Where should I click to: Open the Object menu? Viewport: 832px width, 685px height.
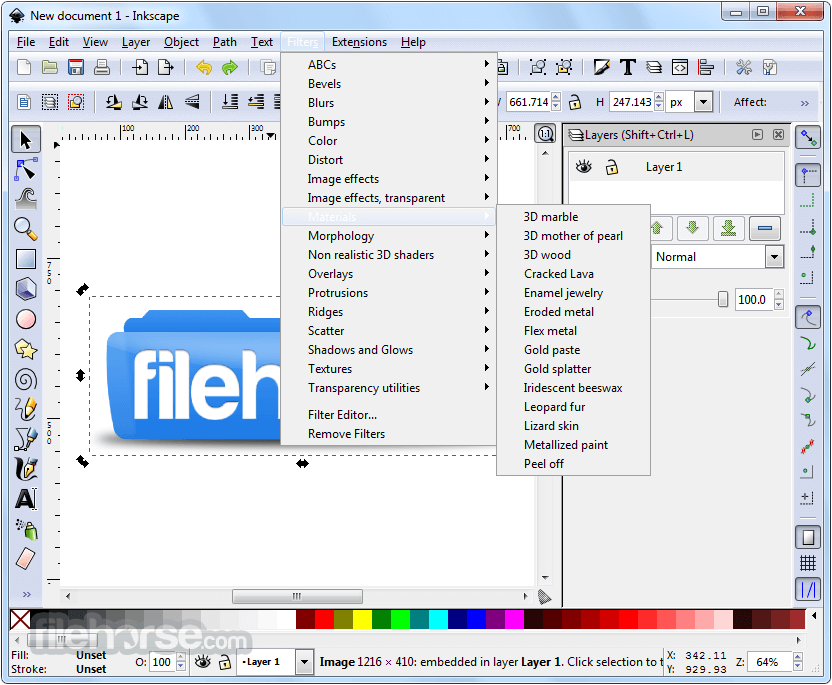(x=181, y=42)
